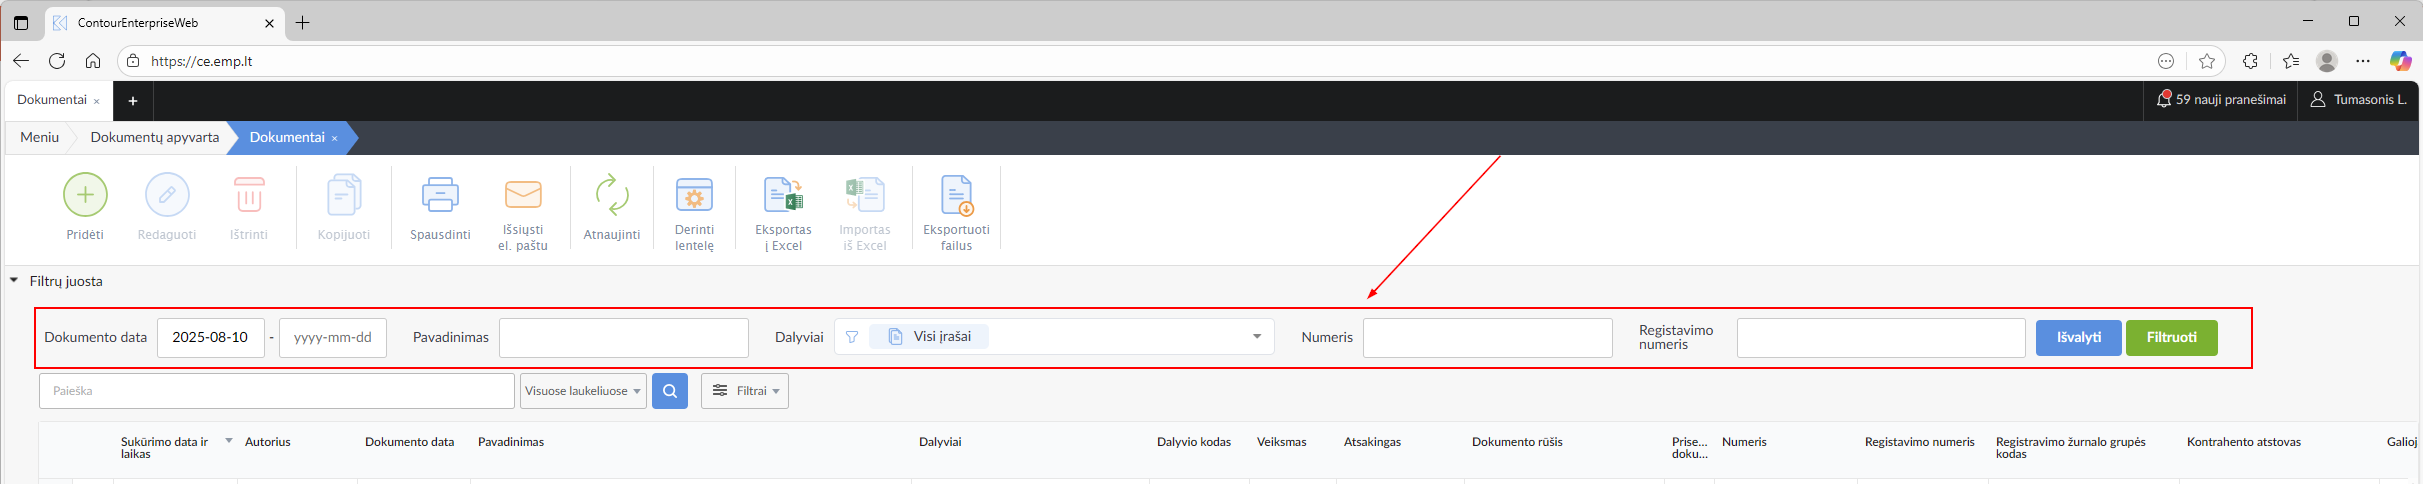Click the blue magnifier search button
This screenshot has height=484, width=2423.
[670, 391]
